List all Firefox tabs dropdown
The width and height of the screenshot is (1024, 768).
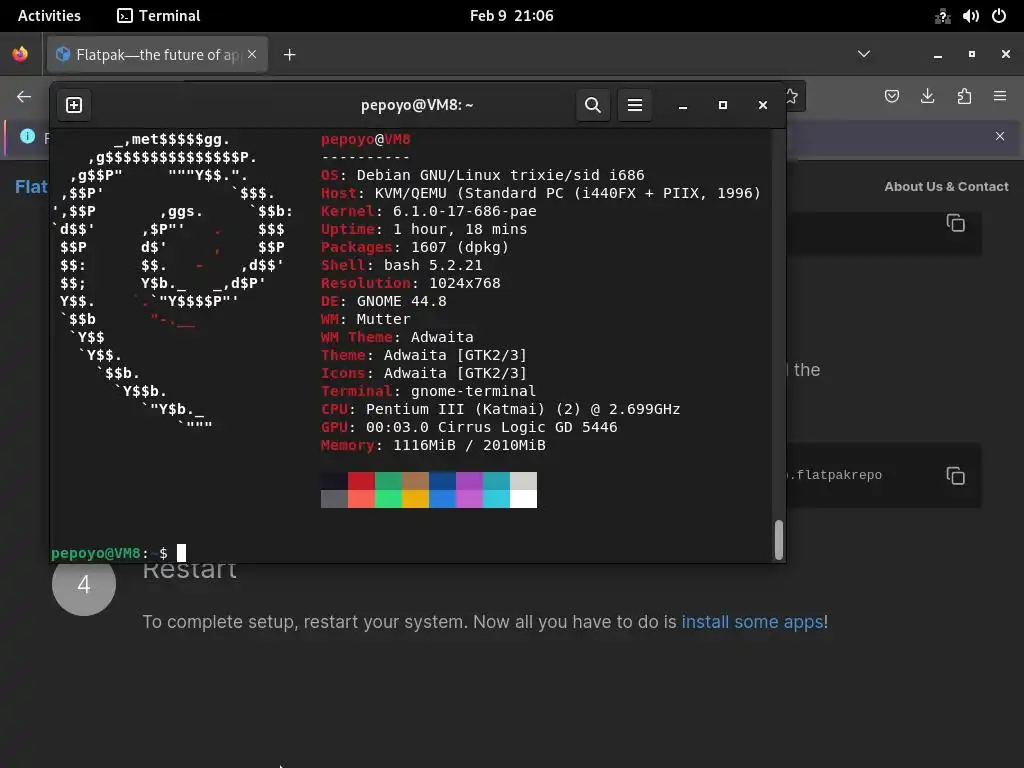tap(863, 54)
